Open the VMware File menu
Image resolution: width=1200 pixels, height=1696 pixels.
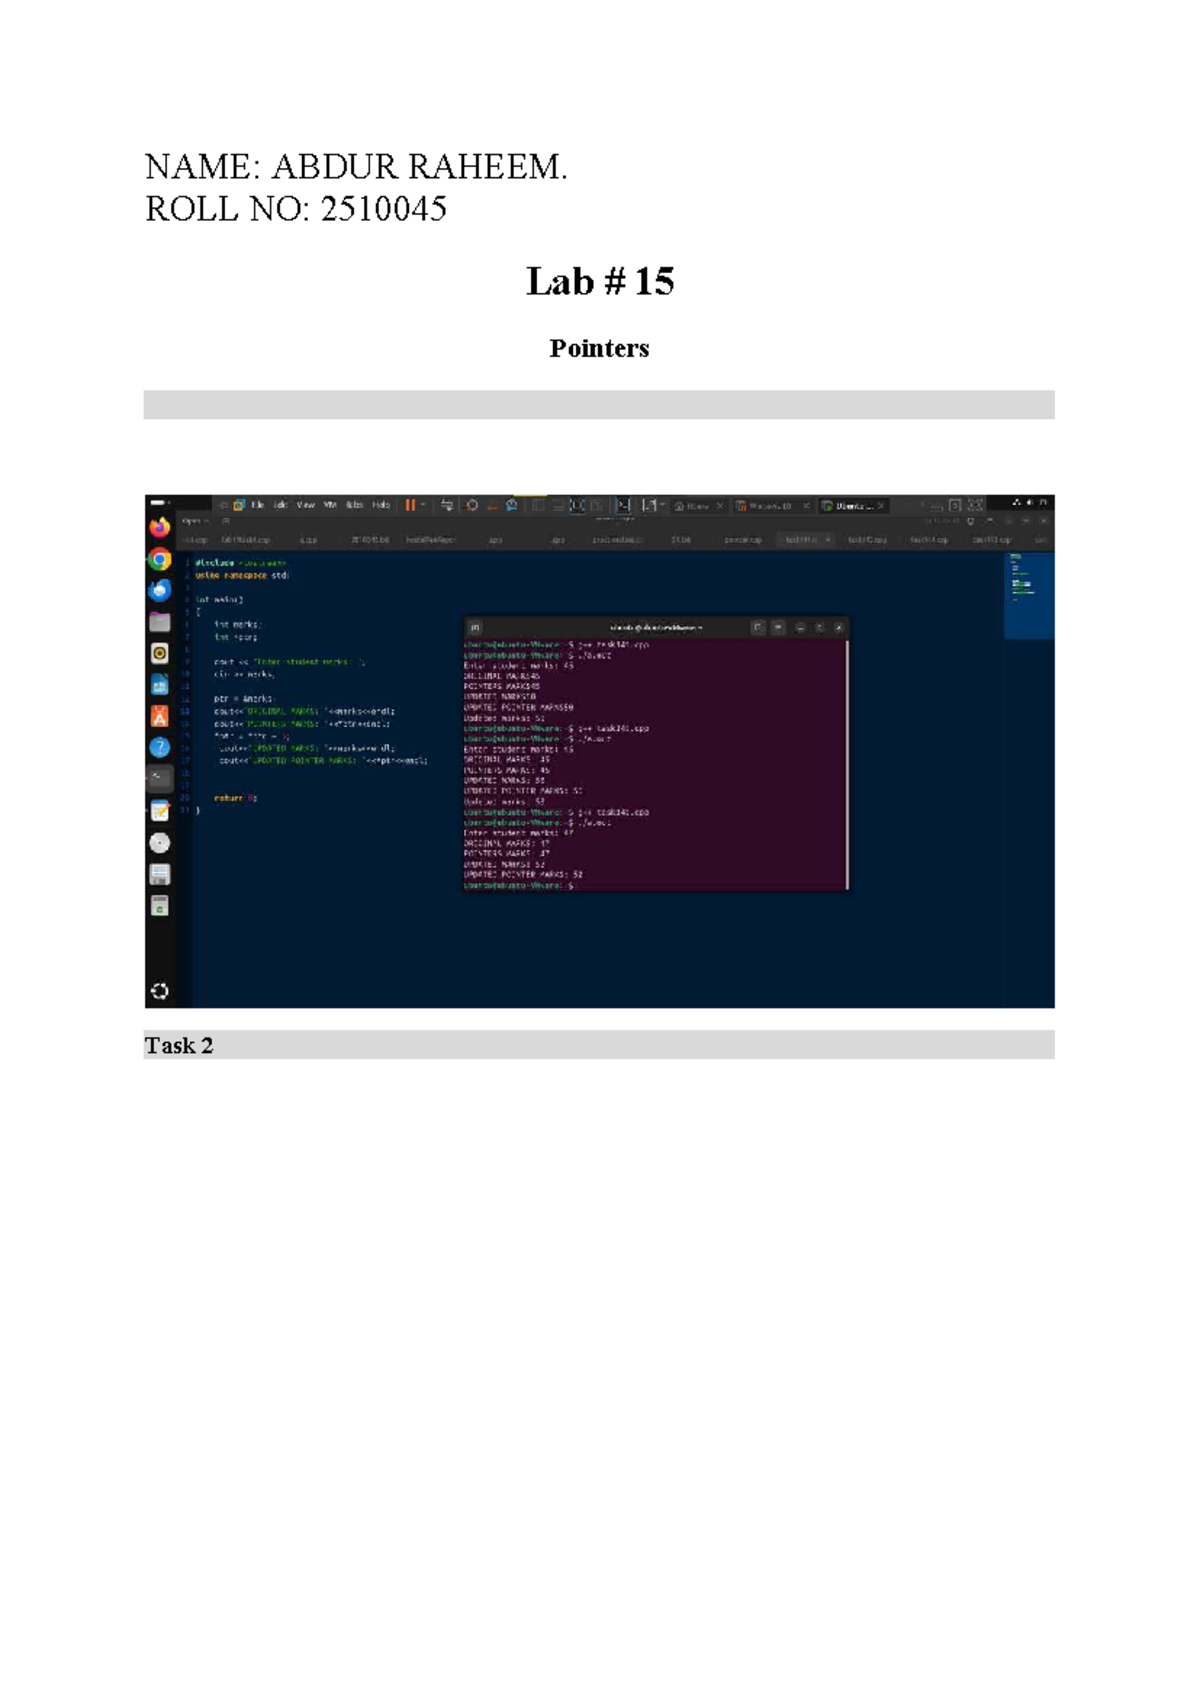(x=258, y=506)
